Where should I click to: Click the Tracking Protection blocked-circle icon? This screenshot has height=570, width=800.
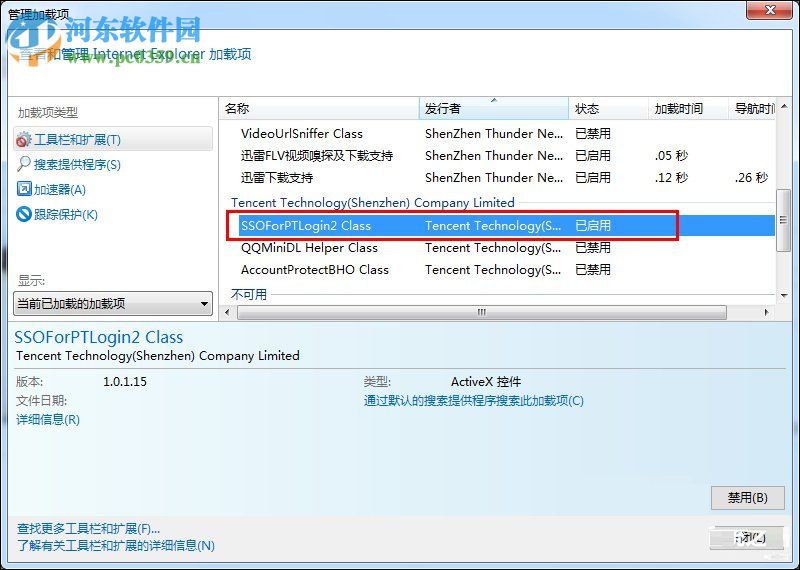click(x=24, y=214)
